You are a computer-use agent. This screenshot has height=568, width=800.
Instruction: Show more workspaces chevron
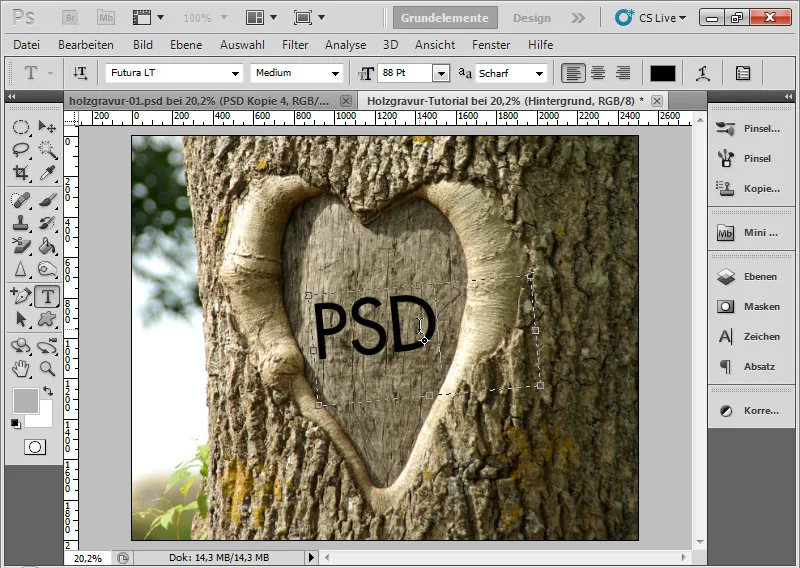coord(578,18)
